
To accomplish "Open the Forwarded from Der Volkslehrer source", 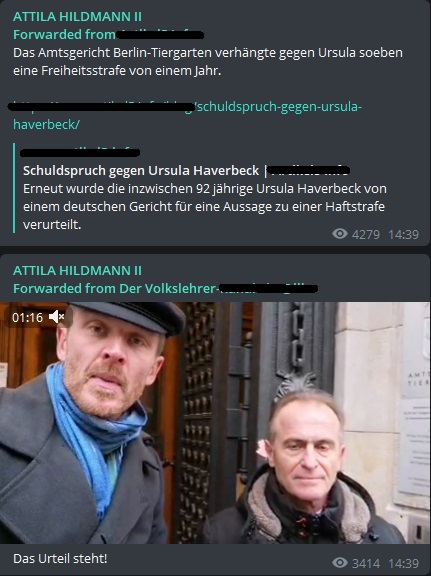I will [x=165, y=289].
